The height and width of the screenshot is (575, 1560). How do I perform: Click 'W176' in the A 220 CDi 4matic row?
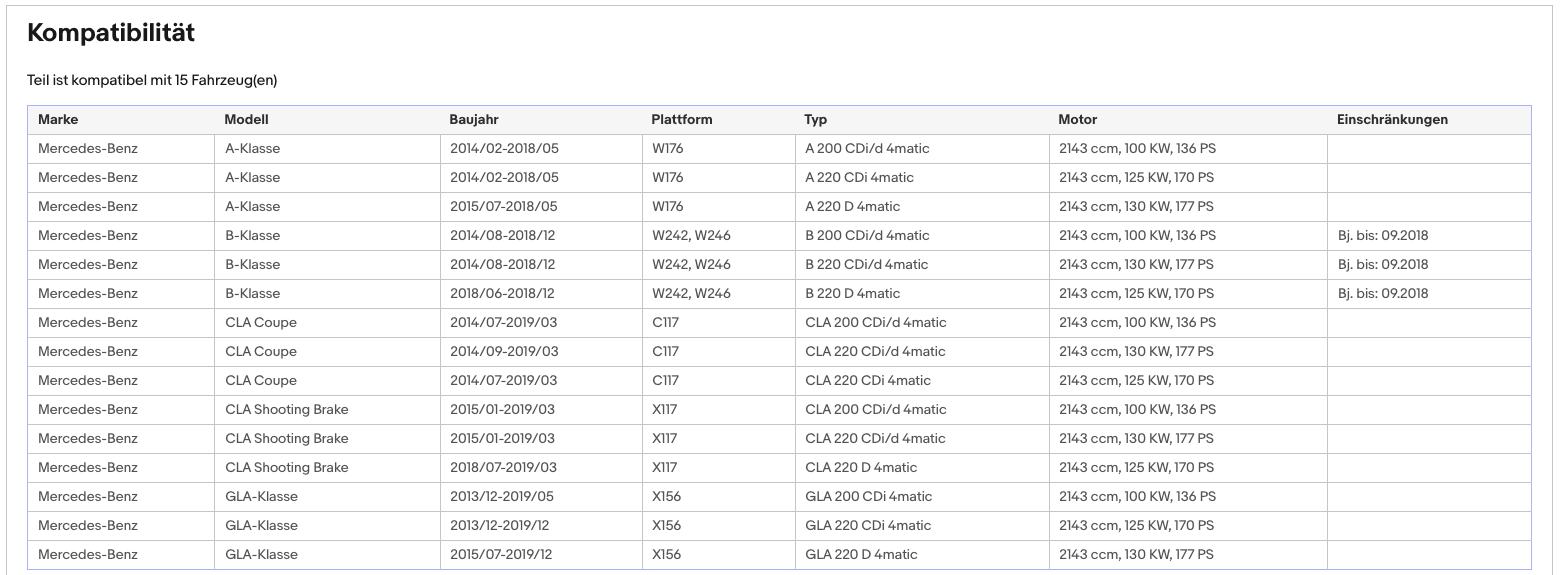668,178
